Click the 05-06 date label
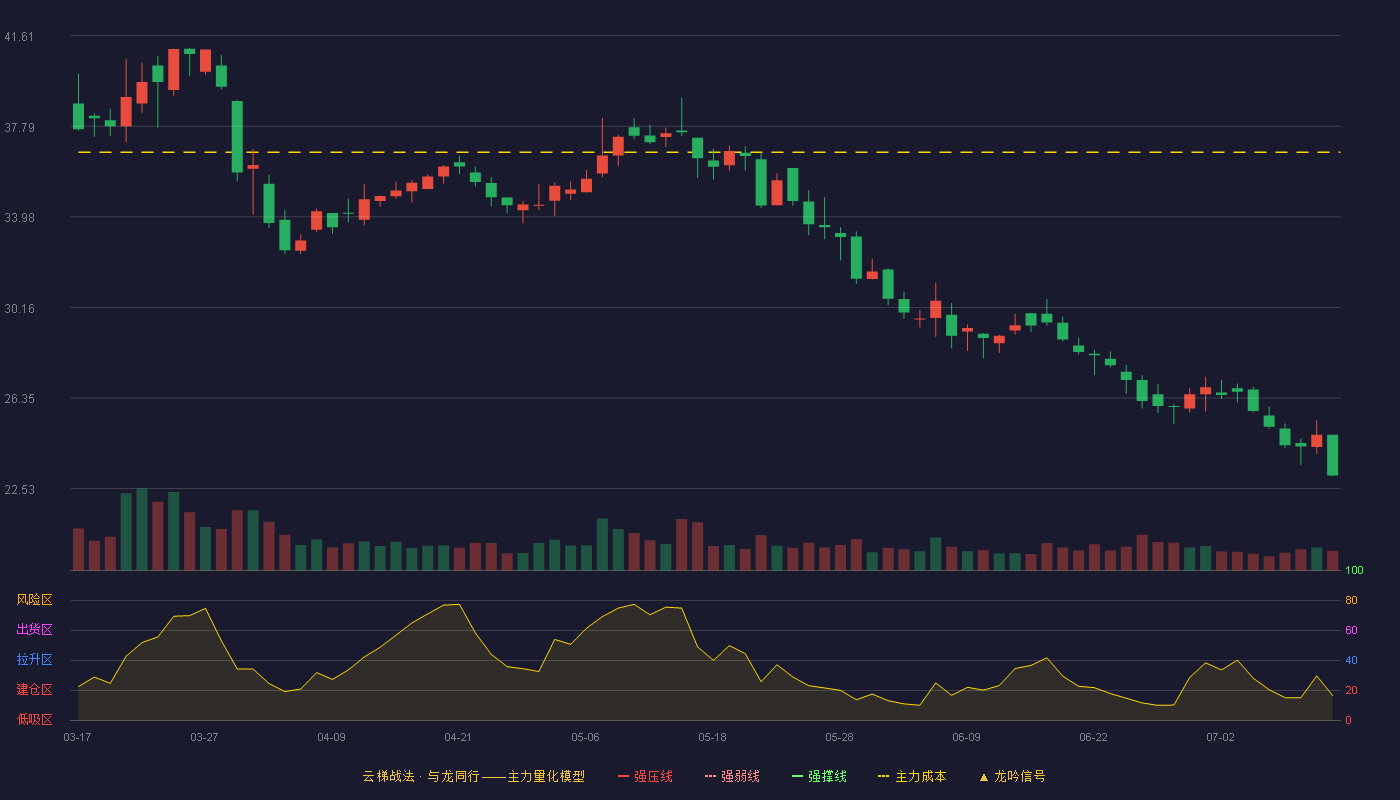The height and width of the screenshot is (800, 1400). pos(585,737)
